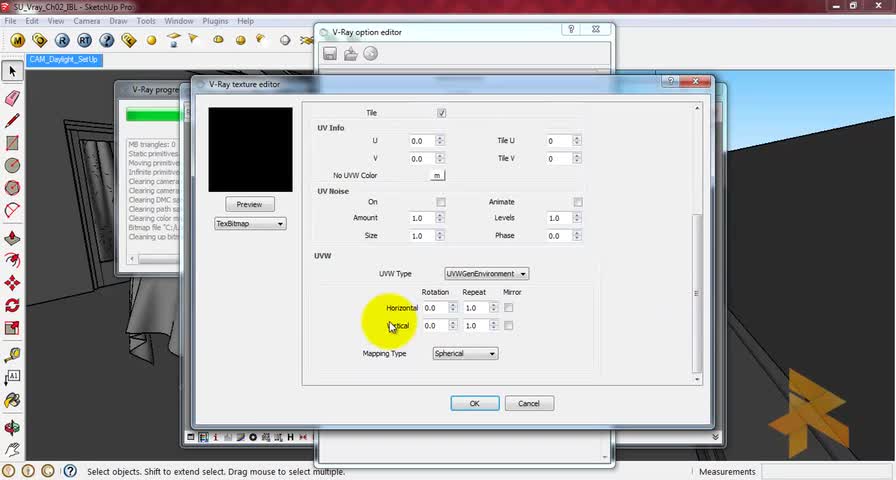Open the Draw menu
This screenshot has height=480, width=896.
118,21
